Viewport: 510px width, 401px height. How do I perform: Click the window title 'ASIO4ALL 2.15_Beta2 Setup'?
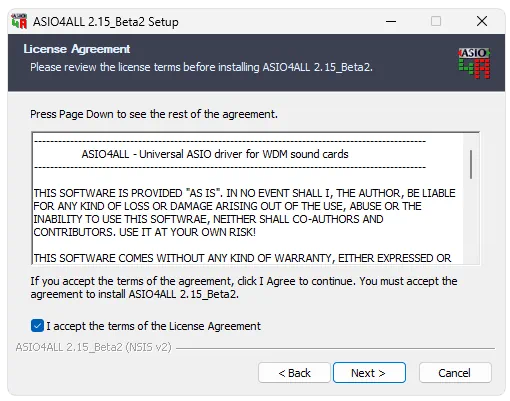pos(106,22)
